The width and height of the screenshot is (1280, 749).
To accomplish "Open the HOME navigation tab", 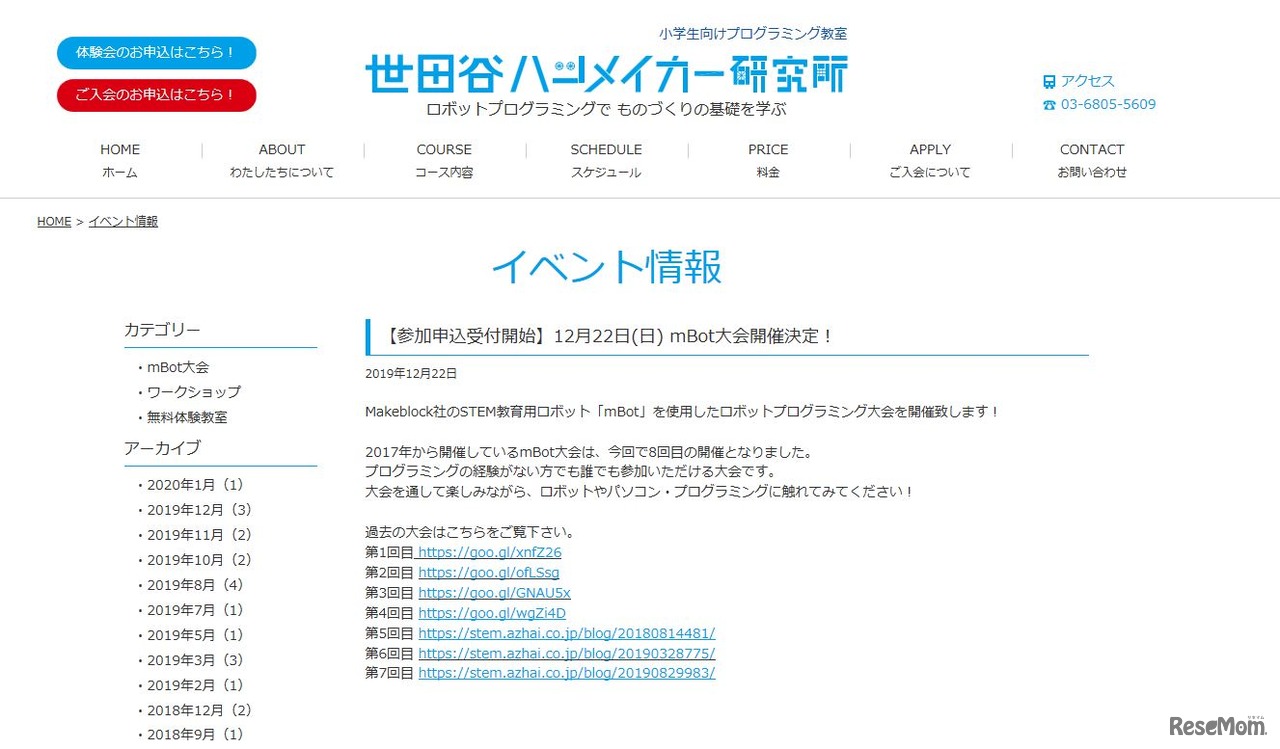I will click(120, 160).
